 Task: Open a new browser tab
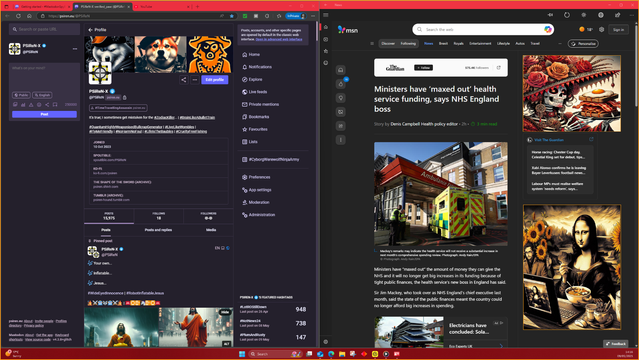click(x=197, y=7)
